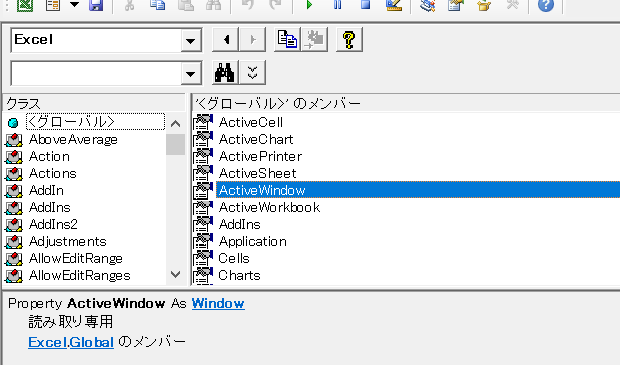The width and height of the screenshot is (620, 365).
Task: Click the Break pause icon
Action: click(337, 5)
